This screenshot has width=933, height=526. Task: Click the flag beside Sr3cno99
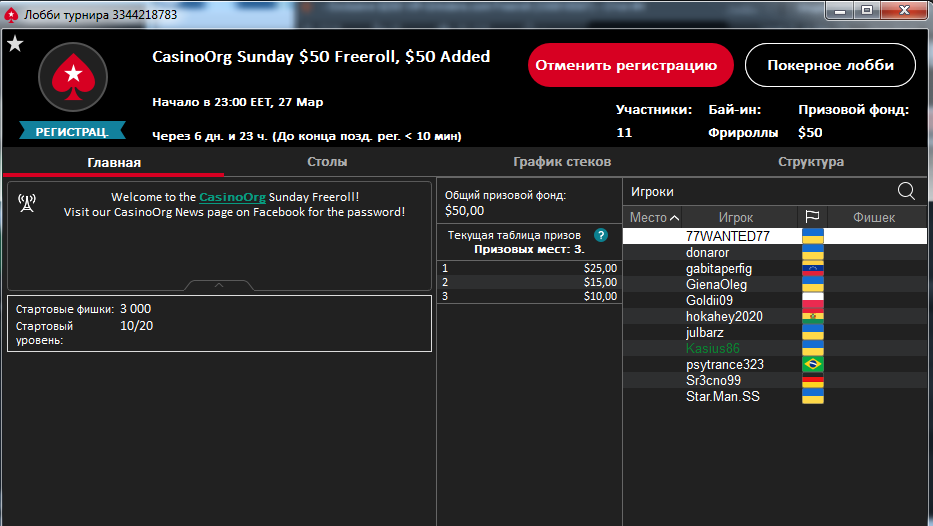pos(813,380)
